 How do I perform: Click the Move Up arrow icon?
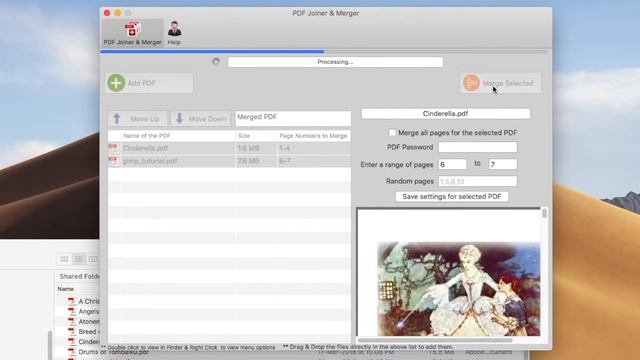(x=117, y=119)
